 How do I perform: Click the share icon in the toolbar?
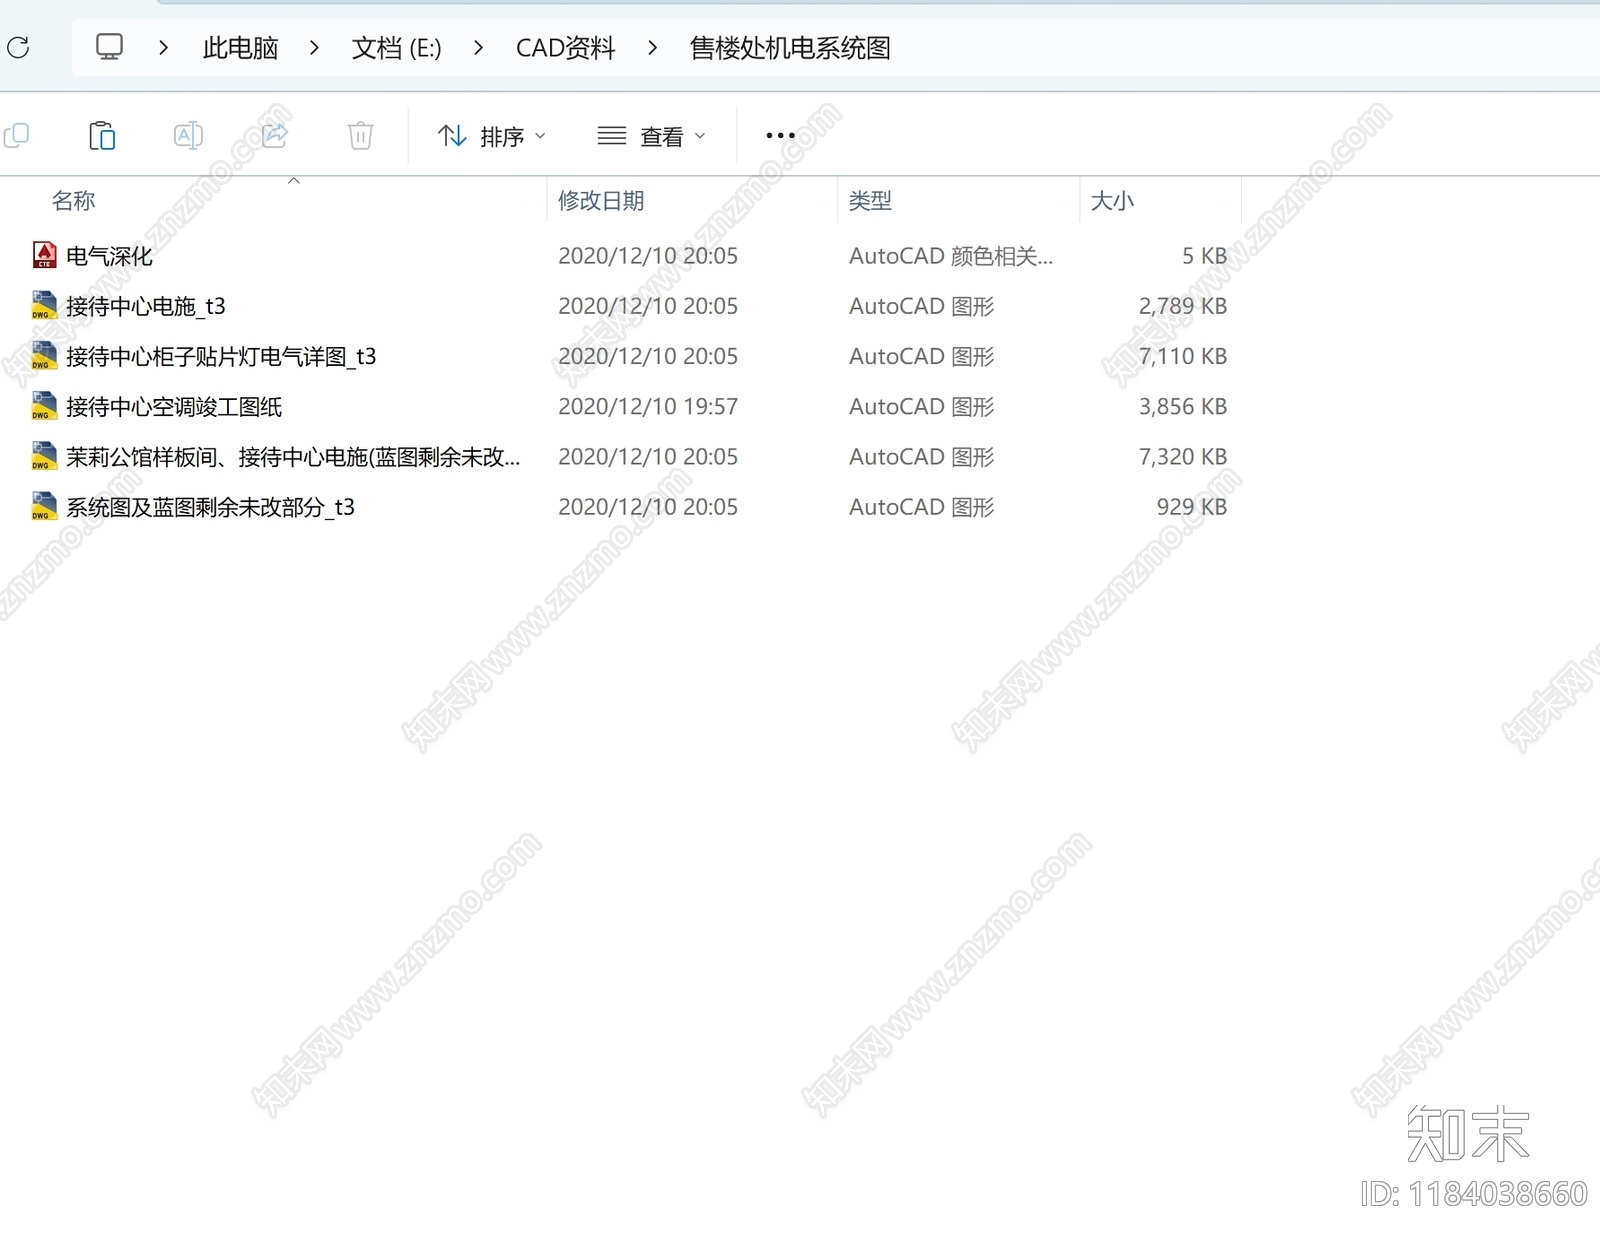coord(274,135)
